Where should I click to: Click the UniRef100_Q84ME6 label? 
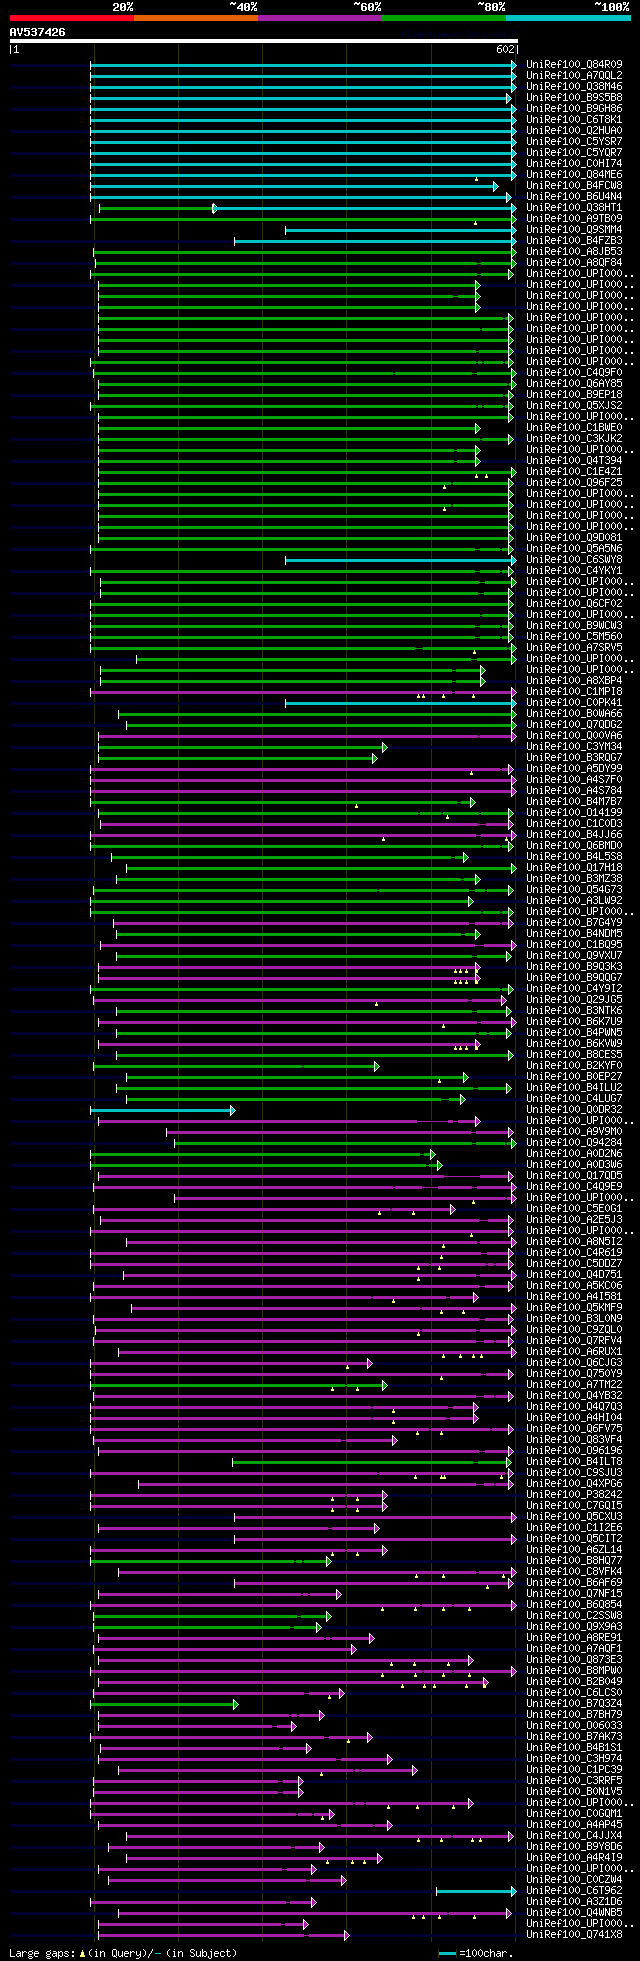pyautogui.click(x=574, y=175)
